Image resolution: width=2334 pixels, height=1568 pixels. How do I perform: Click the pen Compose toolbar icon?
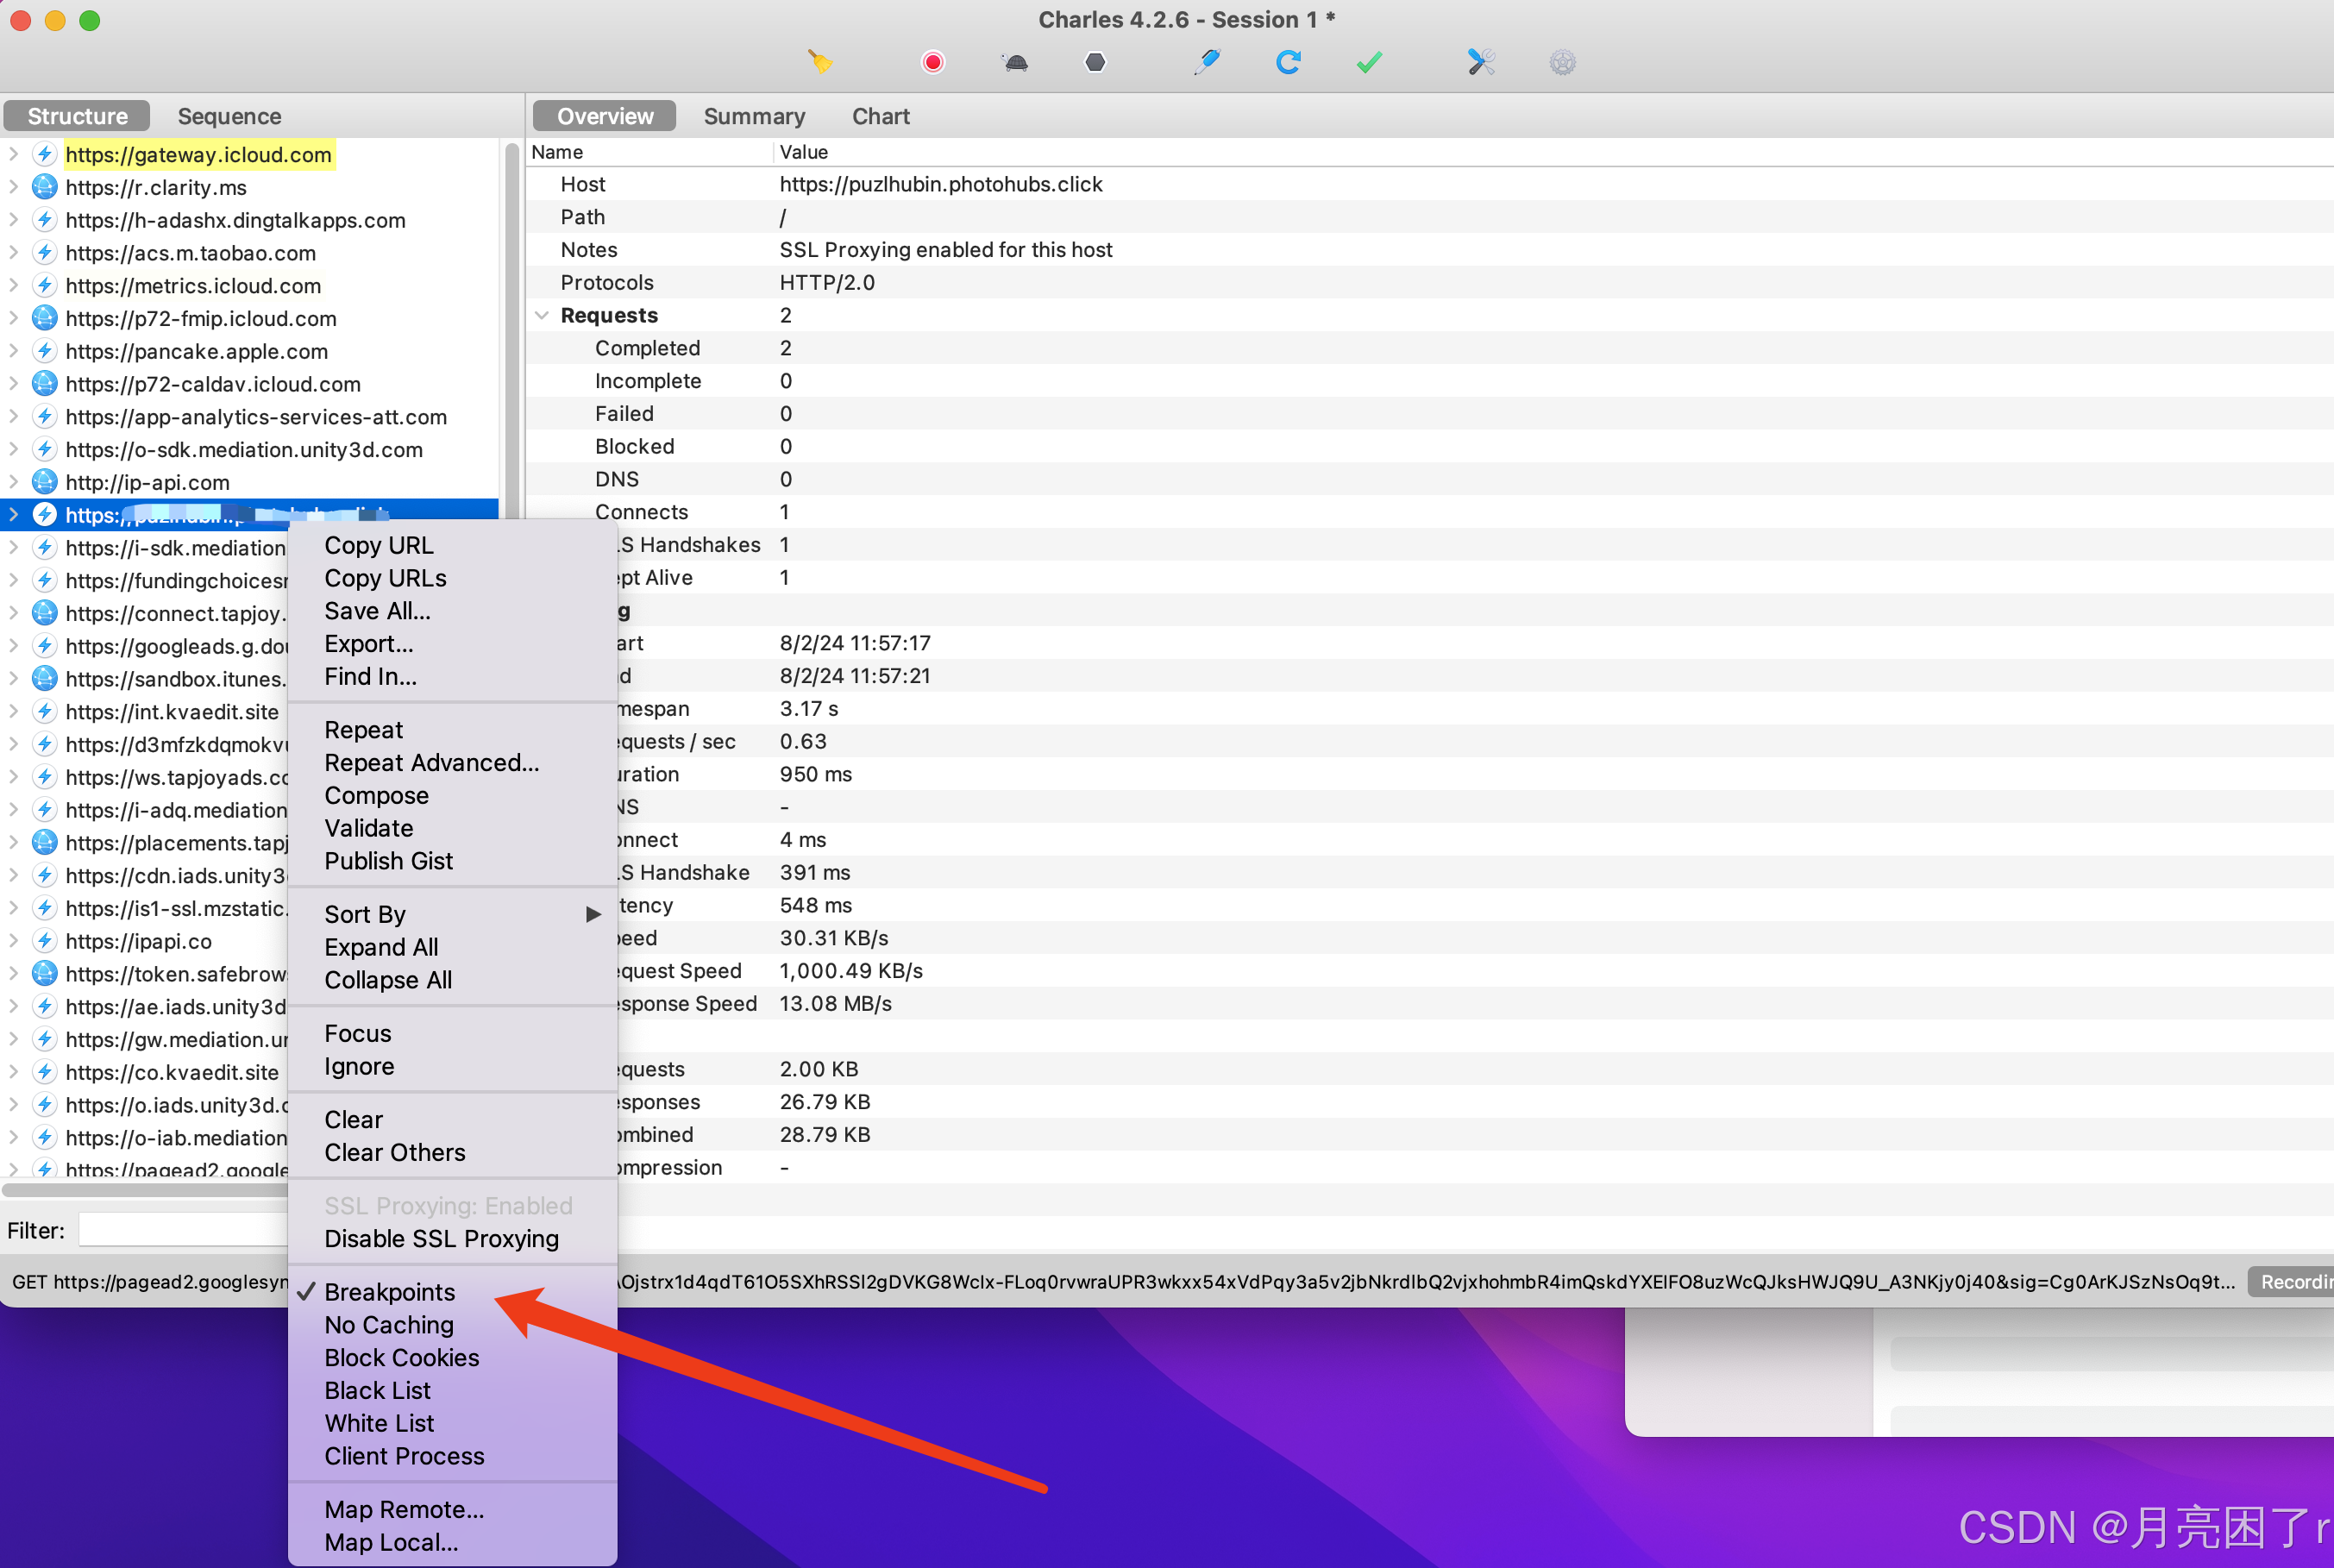tap(1207, 62)
